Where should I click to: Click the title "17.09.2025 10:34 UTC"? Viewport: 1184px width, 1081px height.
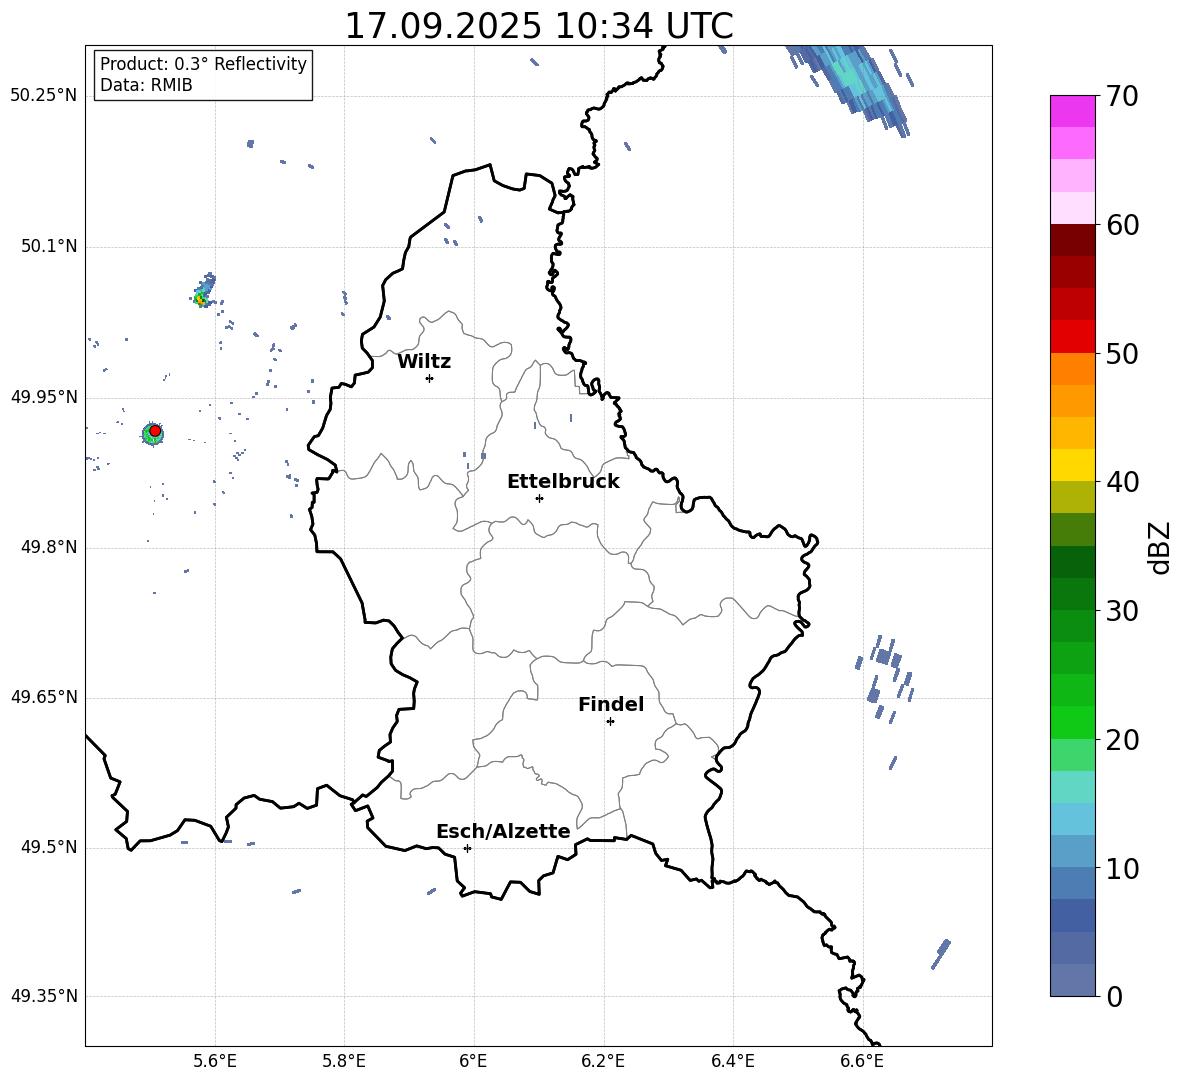tap(538, 26)
